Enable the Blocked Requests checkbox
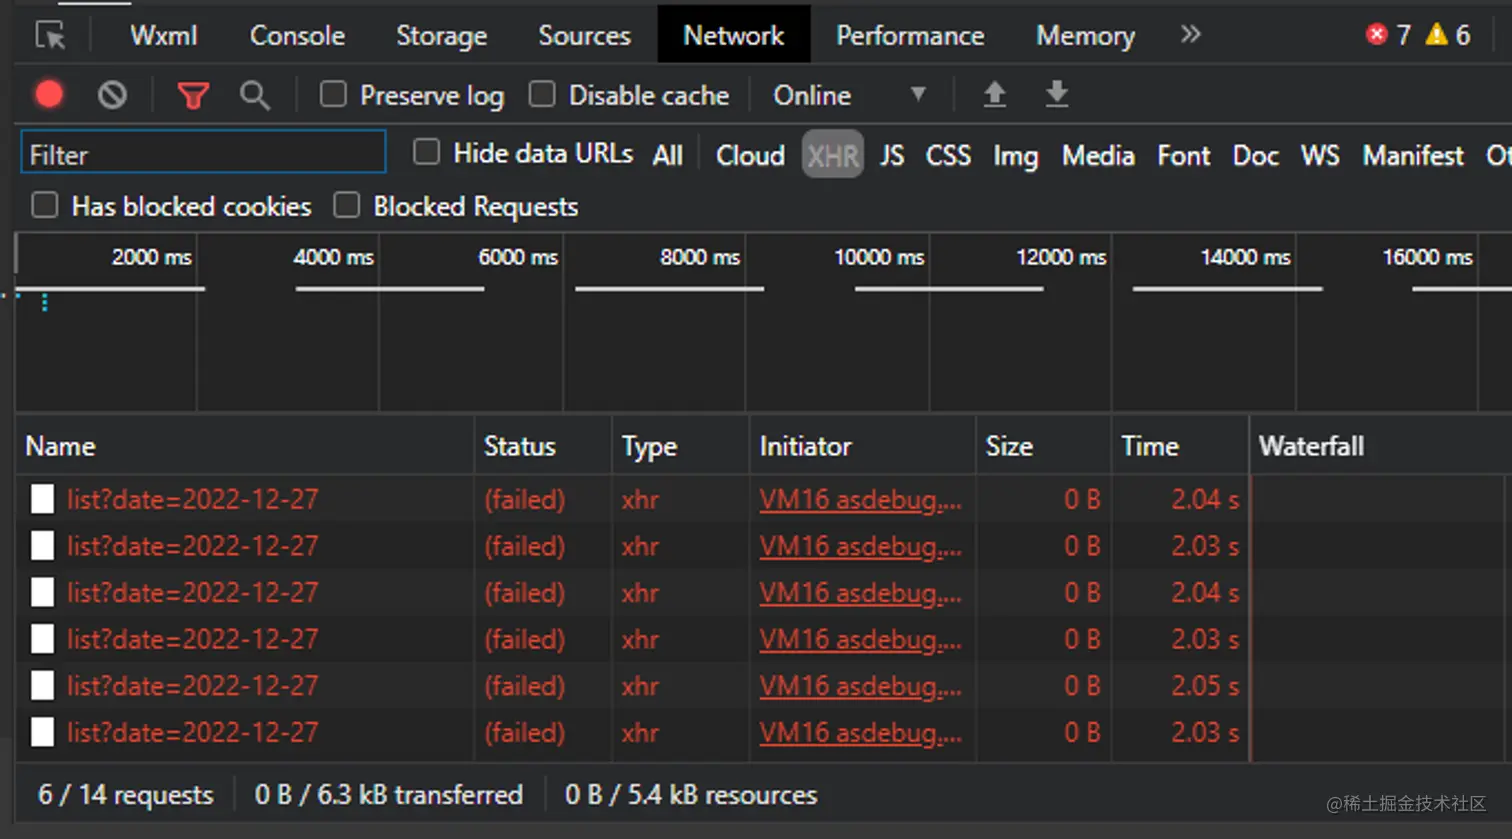The image size is (1512, 839). click(347, 206)
